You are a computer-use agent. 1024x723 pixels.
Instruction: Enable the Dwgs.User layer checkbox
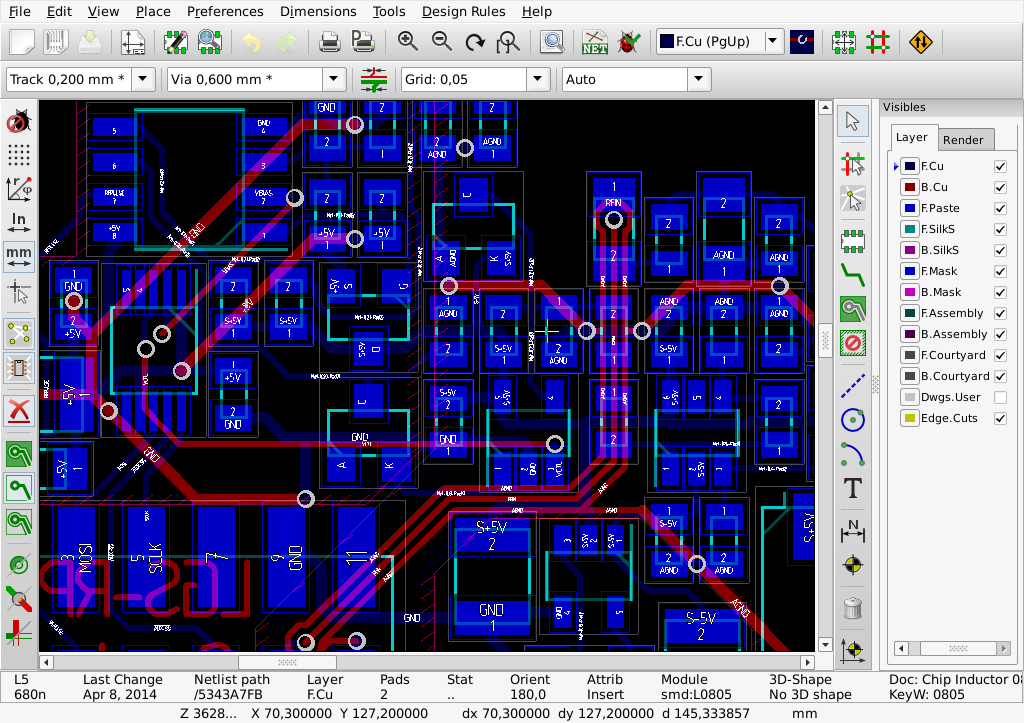[1000, 397]
